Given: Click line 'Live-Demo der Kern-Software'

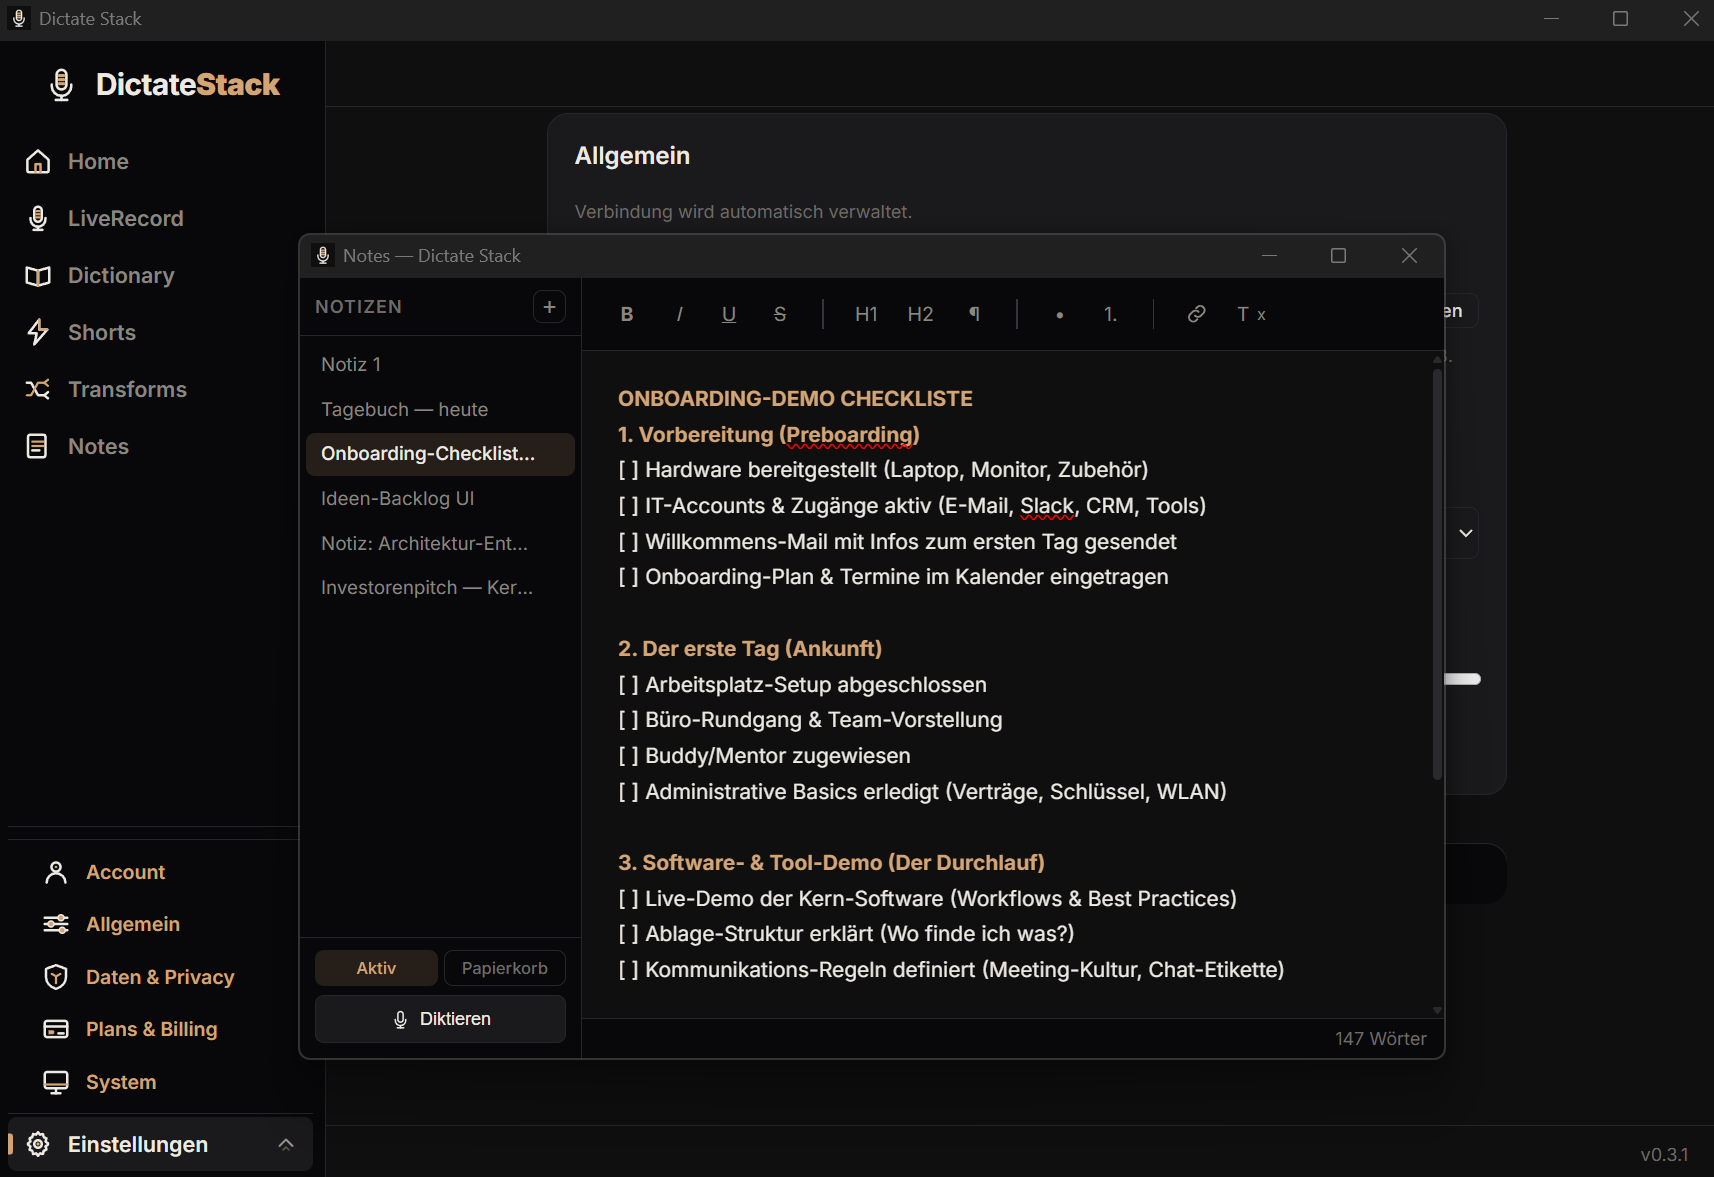Looking at the screenshot, I should point(927,899).
